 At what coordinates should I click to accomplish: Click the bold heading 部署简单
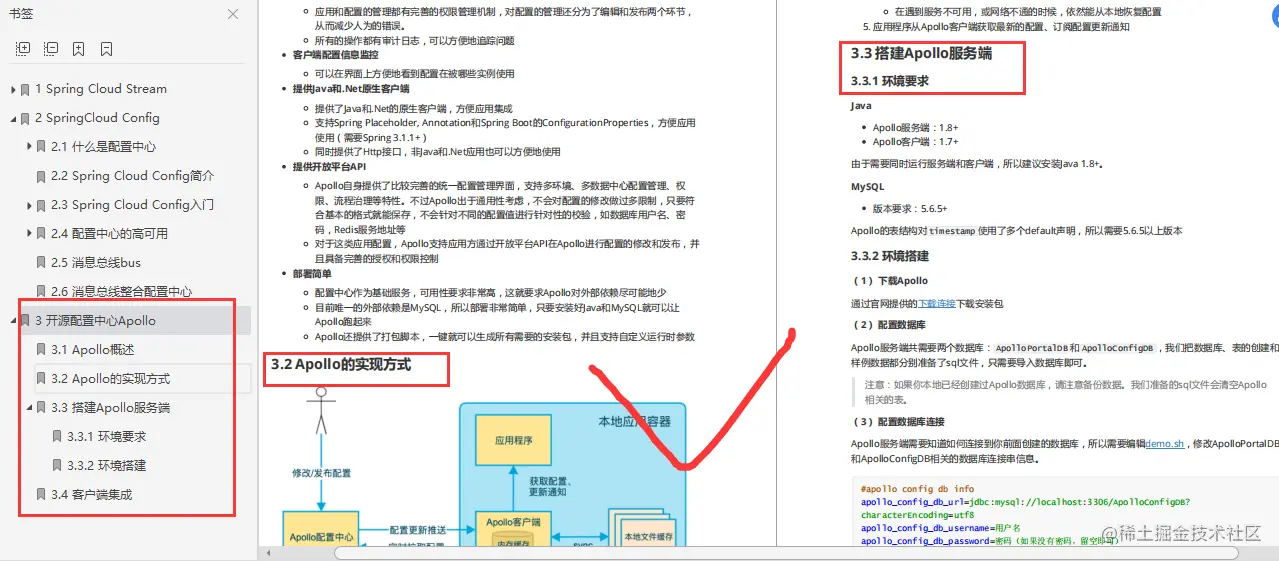click(x=312, y=274)
